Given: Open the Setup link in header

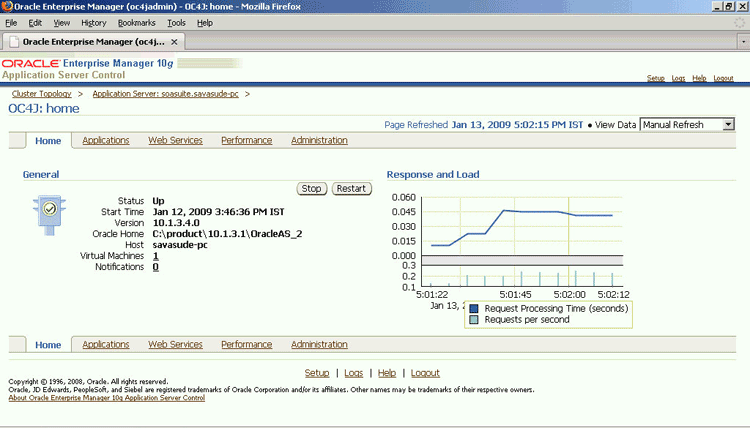Looking at the screenshot, I should point(656,78).
